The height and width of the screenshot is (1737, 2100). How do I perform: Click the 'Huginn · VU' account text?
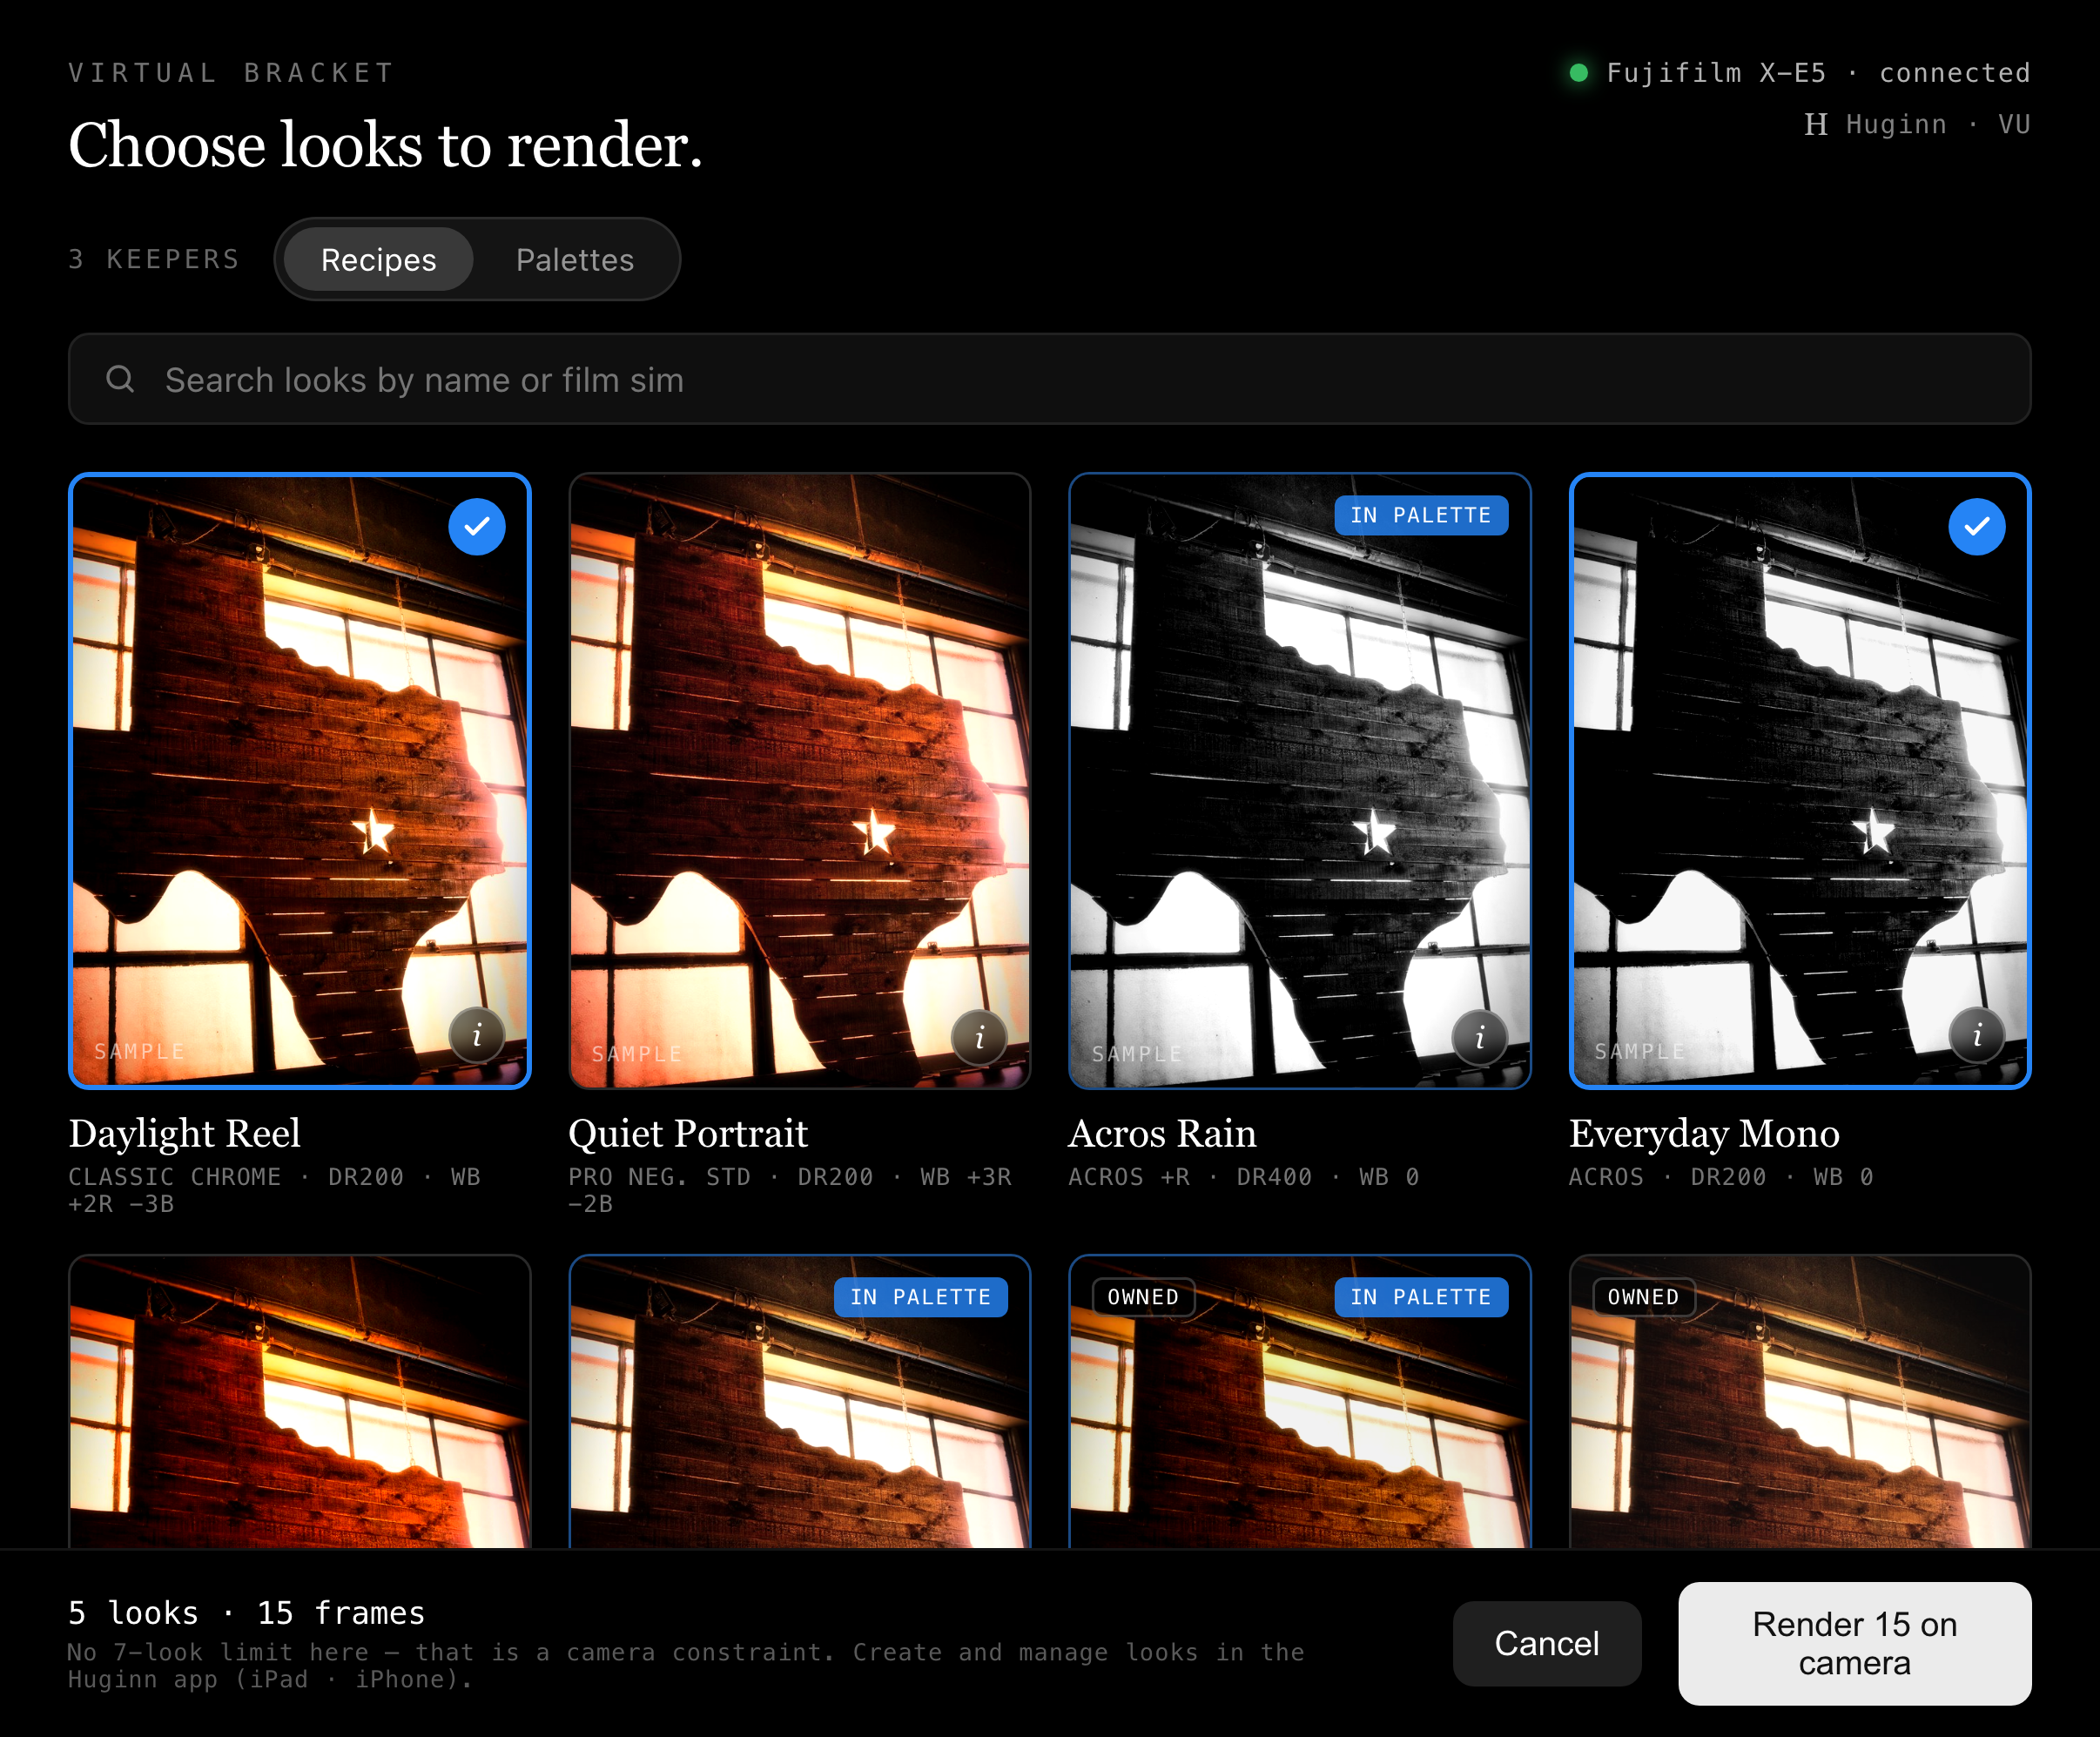[x=1938, y=124]
